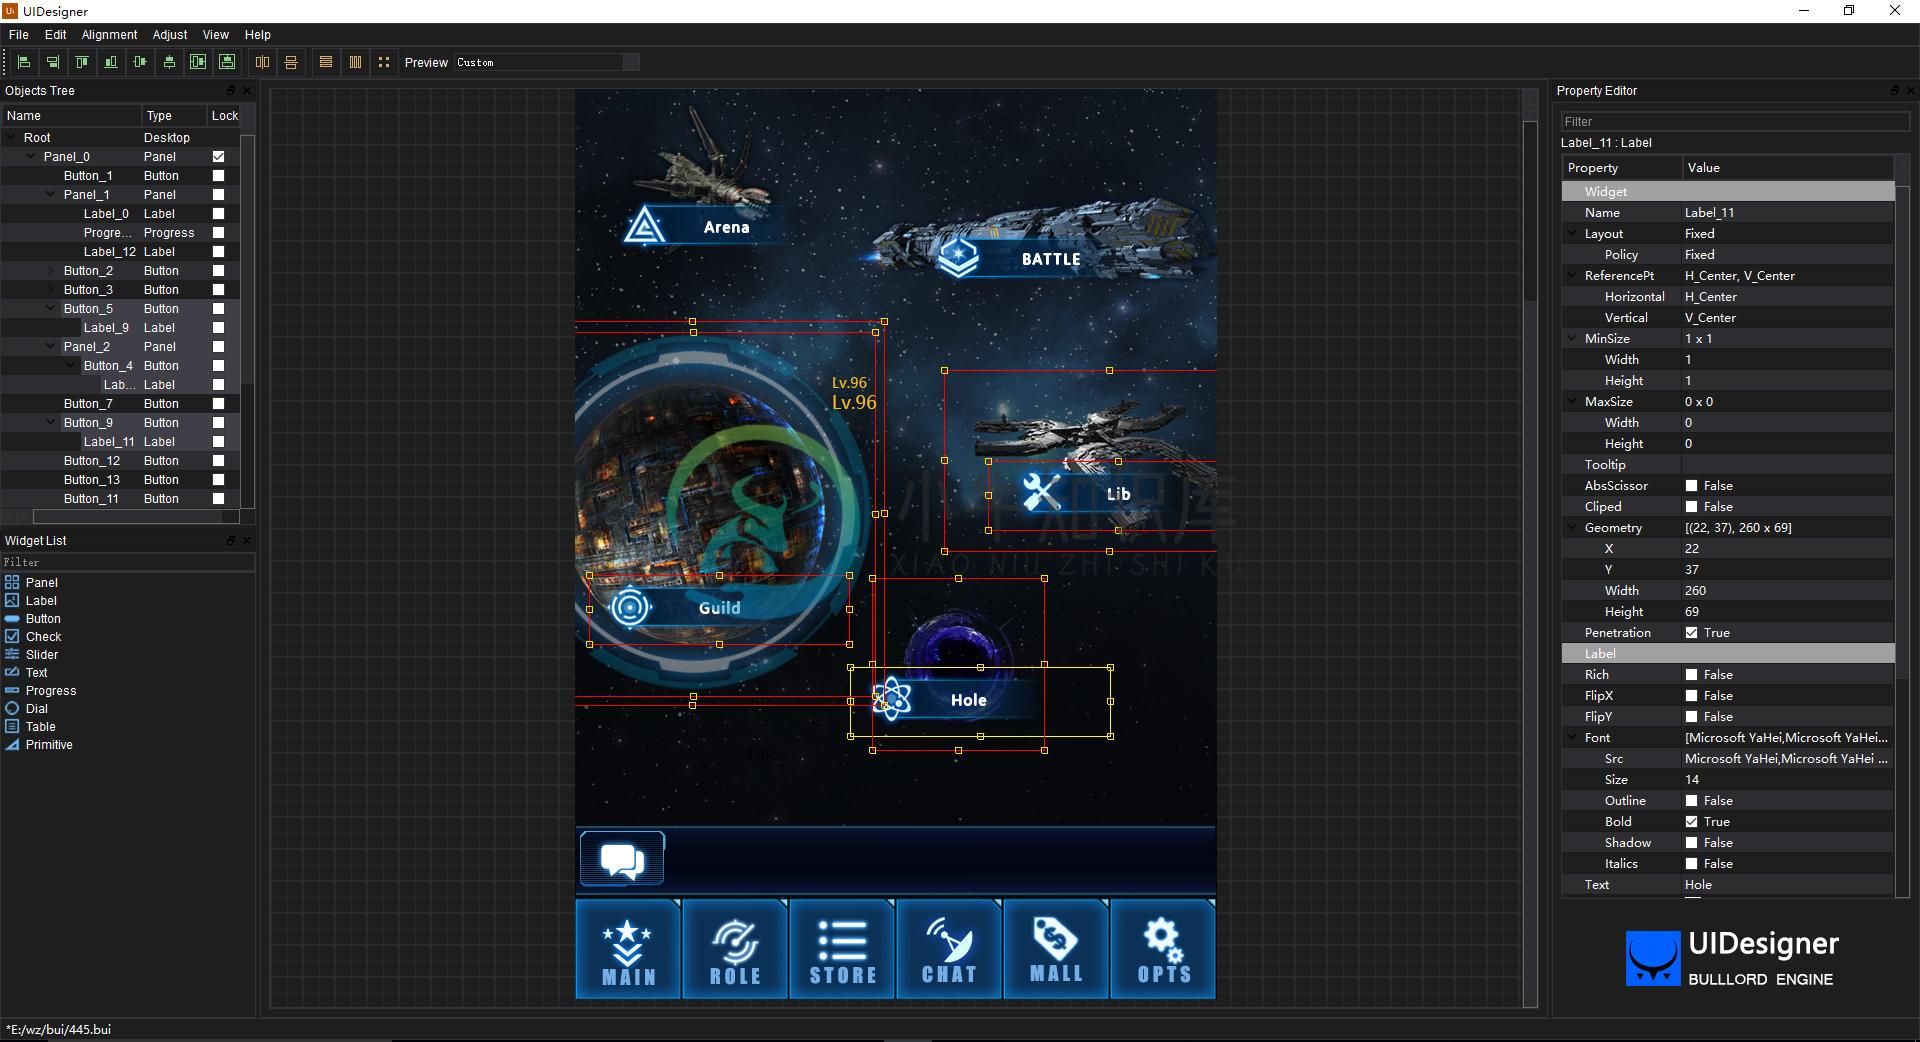1920x1042 pixels.
Task: Select the Button widget in Widget List
Action: coord(43,618)
